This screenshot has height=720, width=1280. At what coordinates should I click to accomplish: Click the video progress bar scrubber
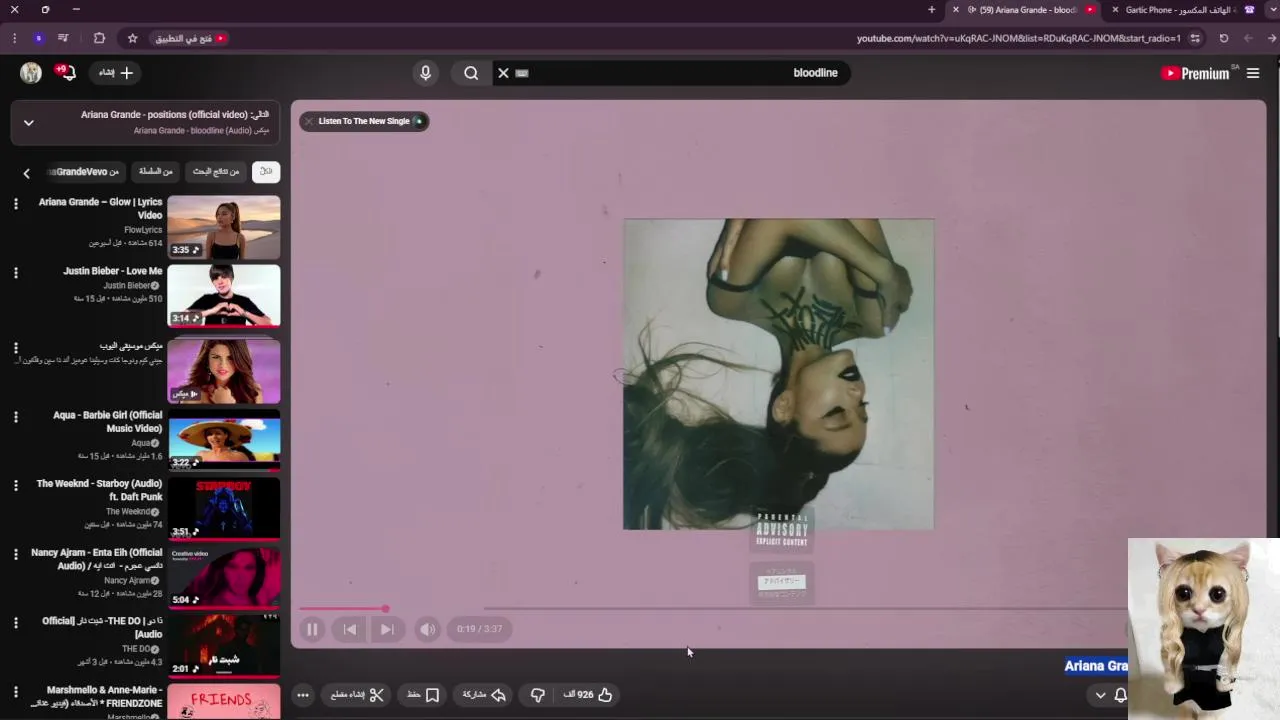point(385,608)
